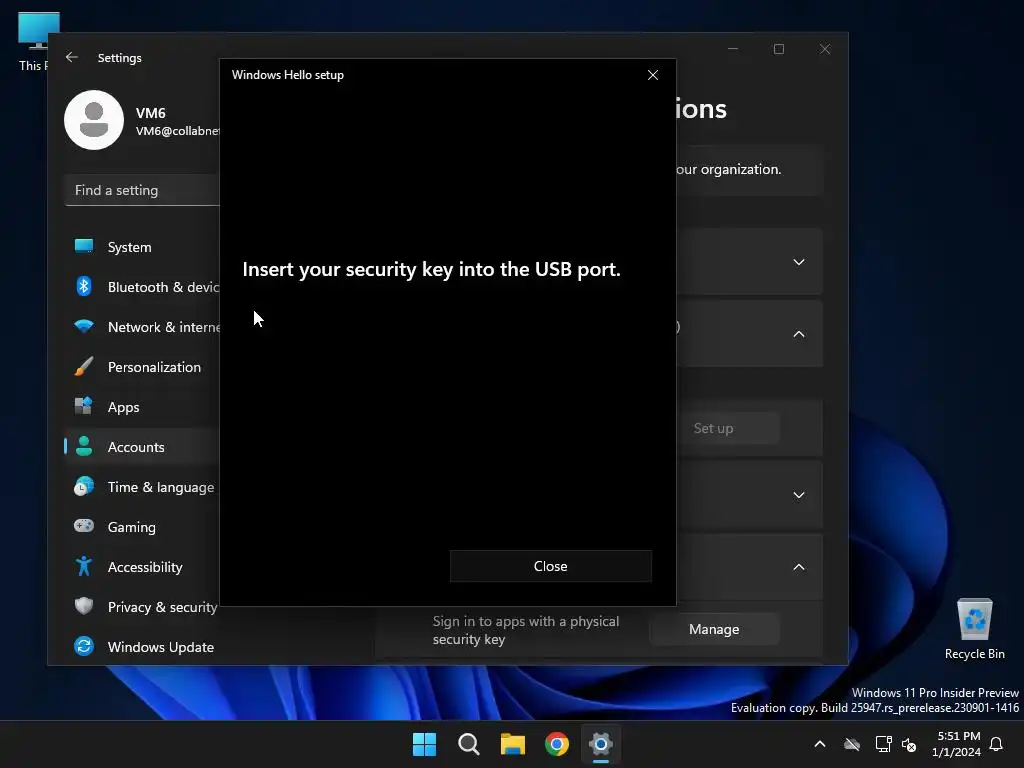The width and height of the screenshot is (1024, 768).
Task: Click the VM6 profile avatar
Action: [94, 120]
